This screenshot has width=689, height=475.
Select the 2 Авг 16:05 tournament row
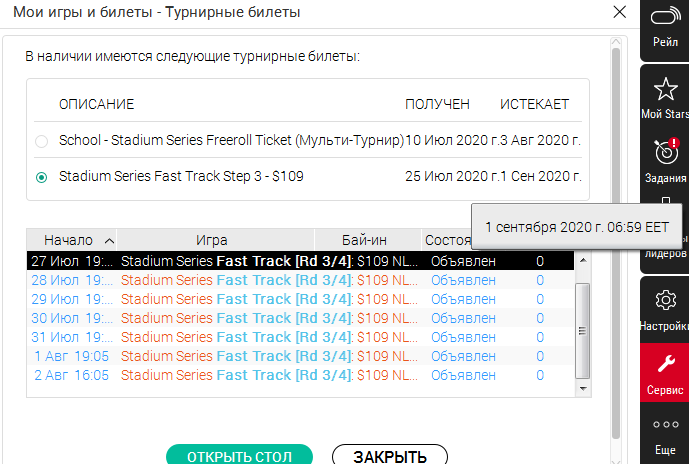pos(300,375)
